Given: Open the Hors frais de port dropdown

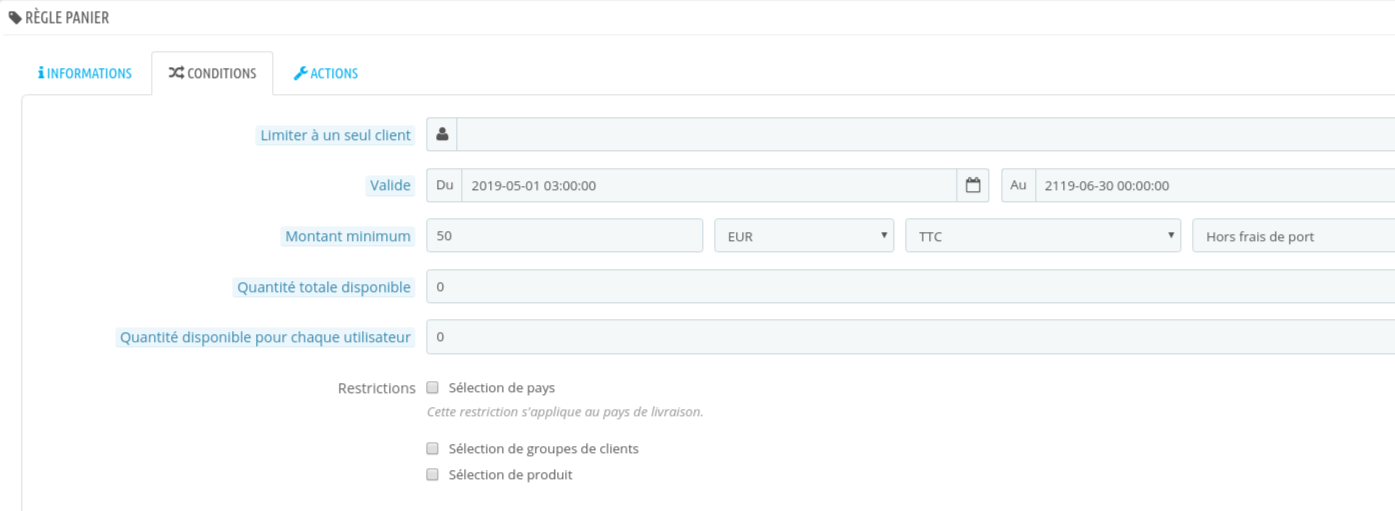Looking at the screenshot, I should (1294, 236).
